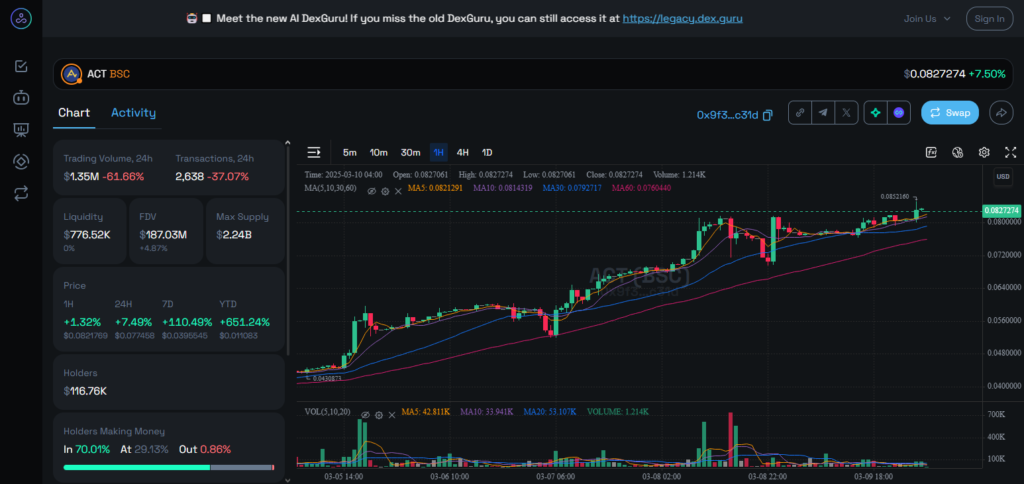This screenshot has height=484, width=1024.
Task: Click the blue Swap button
Action: tap(950, 112)
